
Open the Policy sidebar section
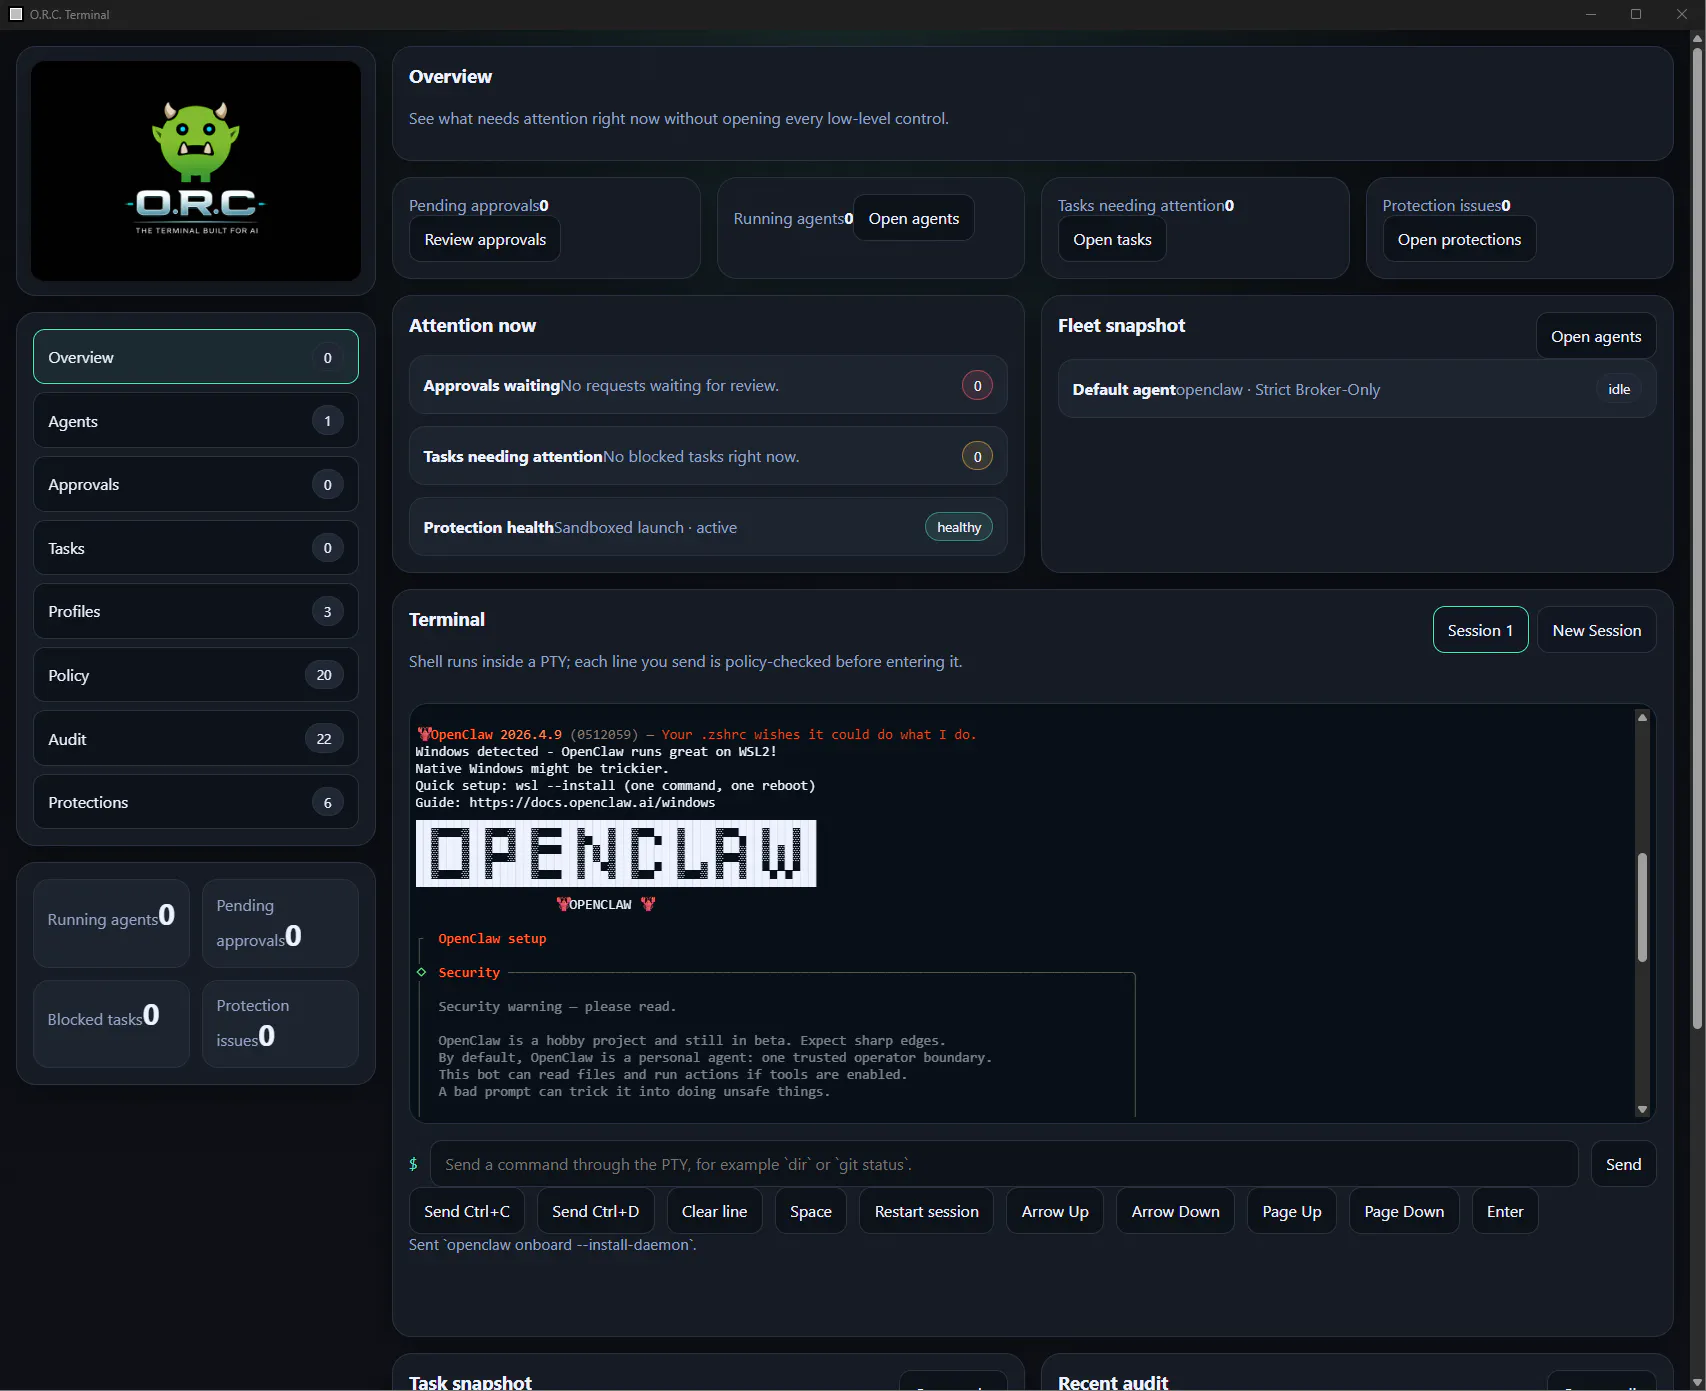point(196,675)
